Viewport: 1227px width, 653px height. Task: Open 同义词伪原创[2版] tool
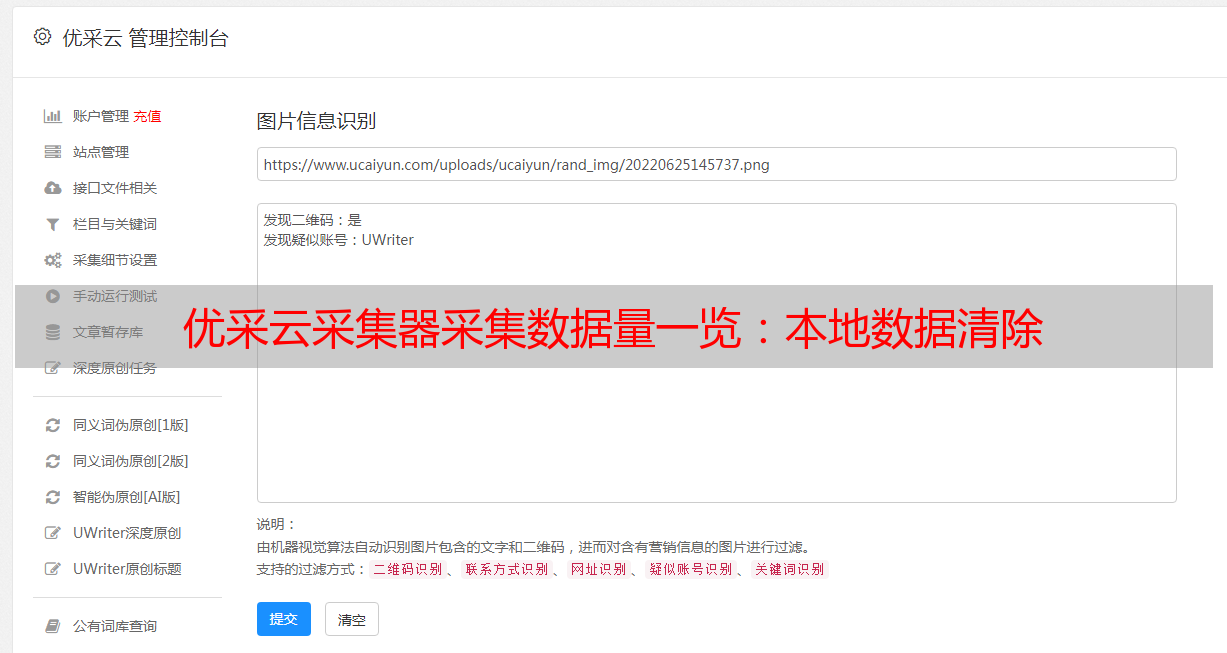(x=130, y=461)
